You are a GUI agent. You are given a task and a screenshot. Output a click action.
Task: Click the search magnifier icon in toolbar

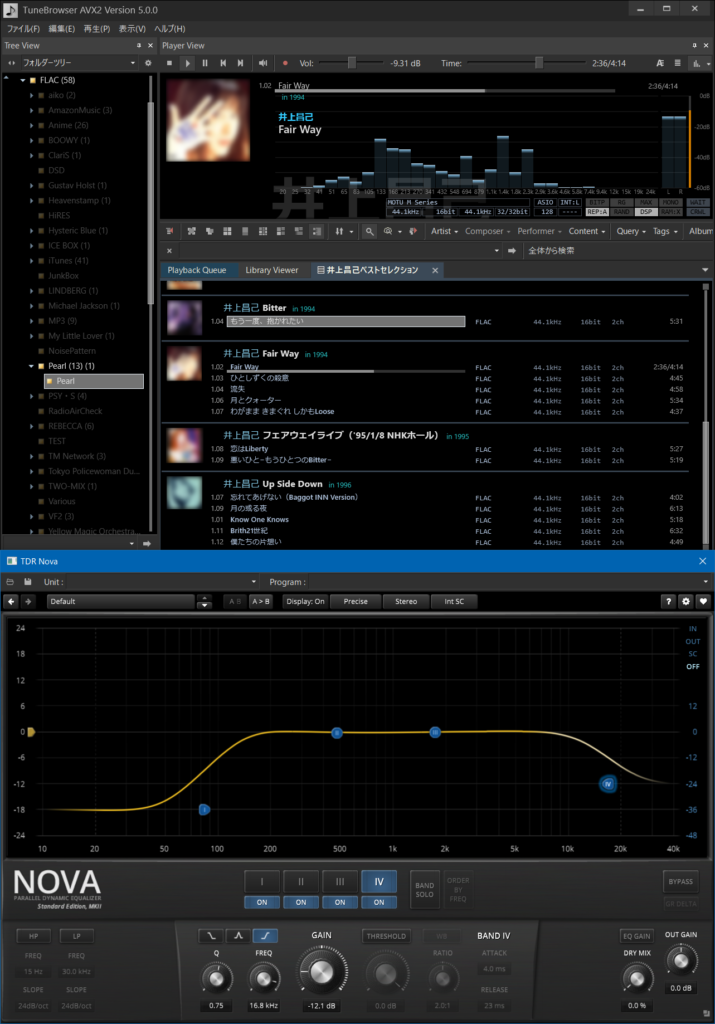tap(370, 231)
